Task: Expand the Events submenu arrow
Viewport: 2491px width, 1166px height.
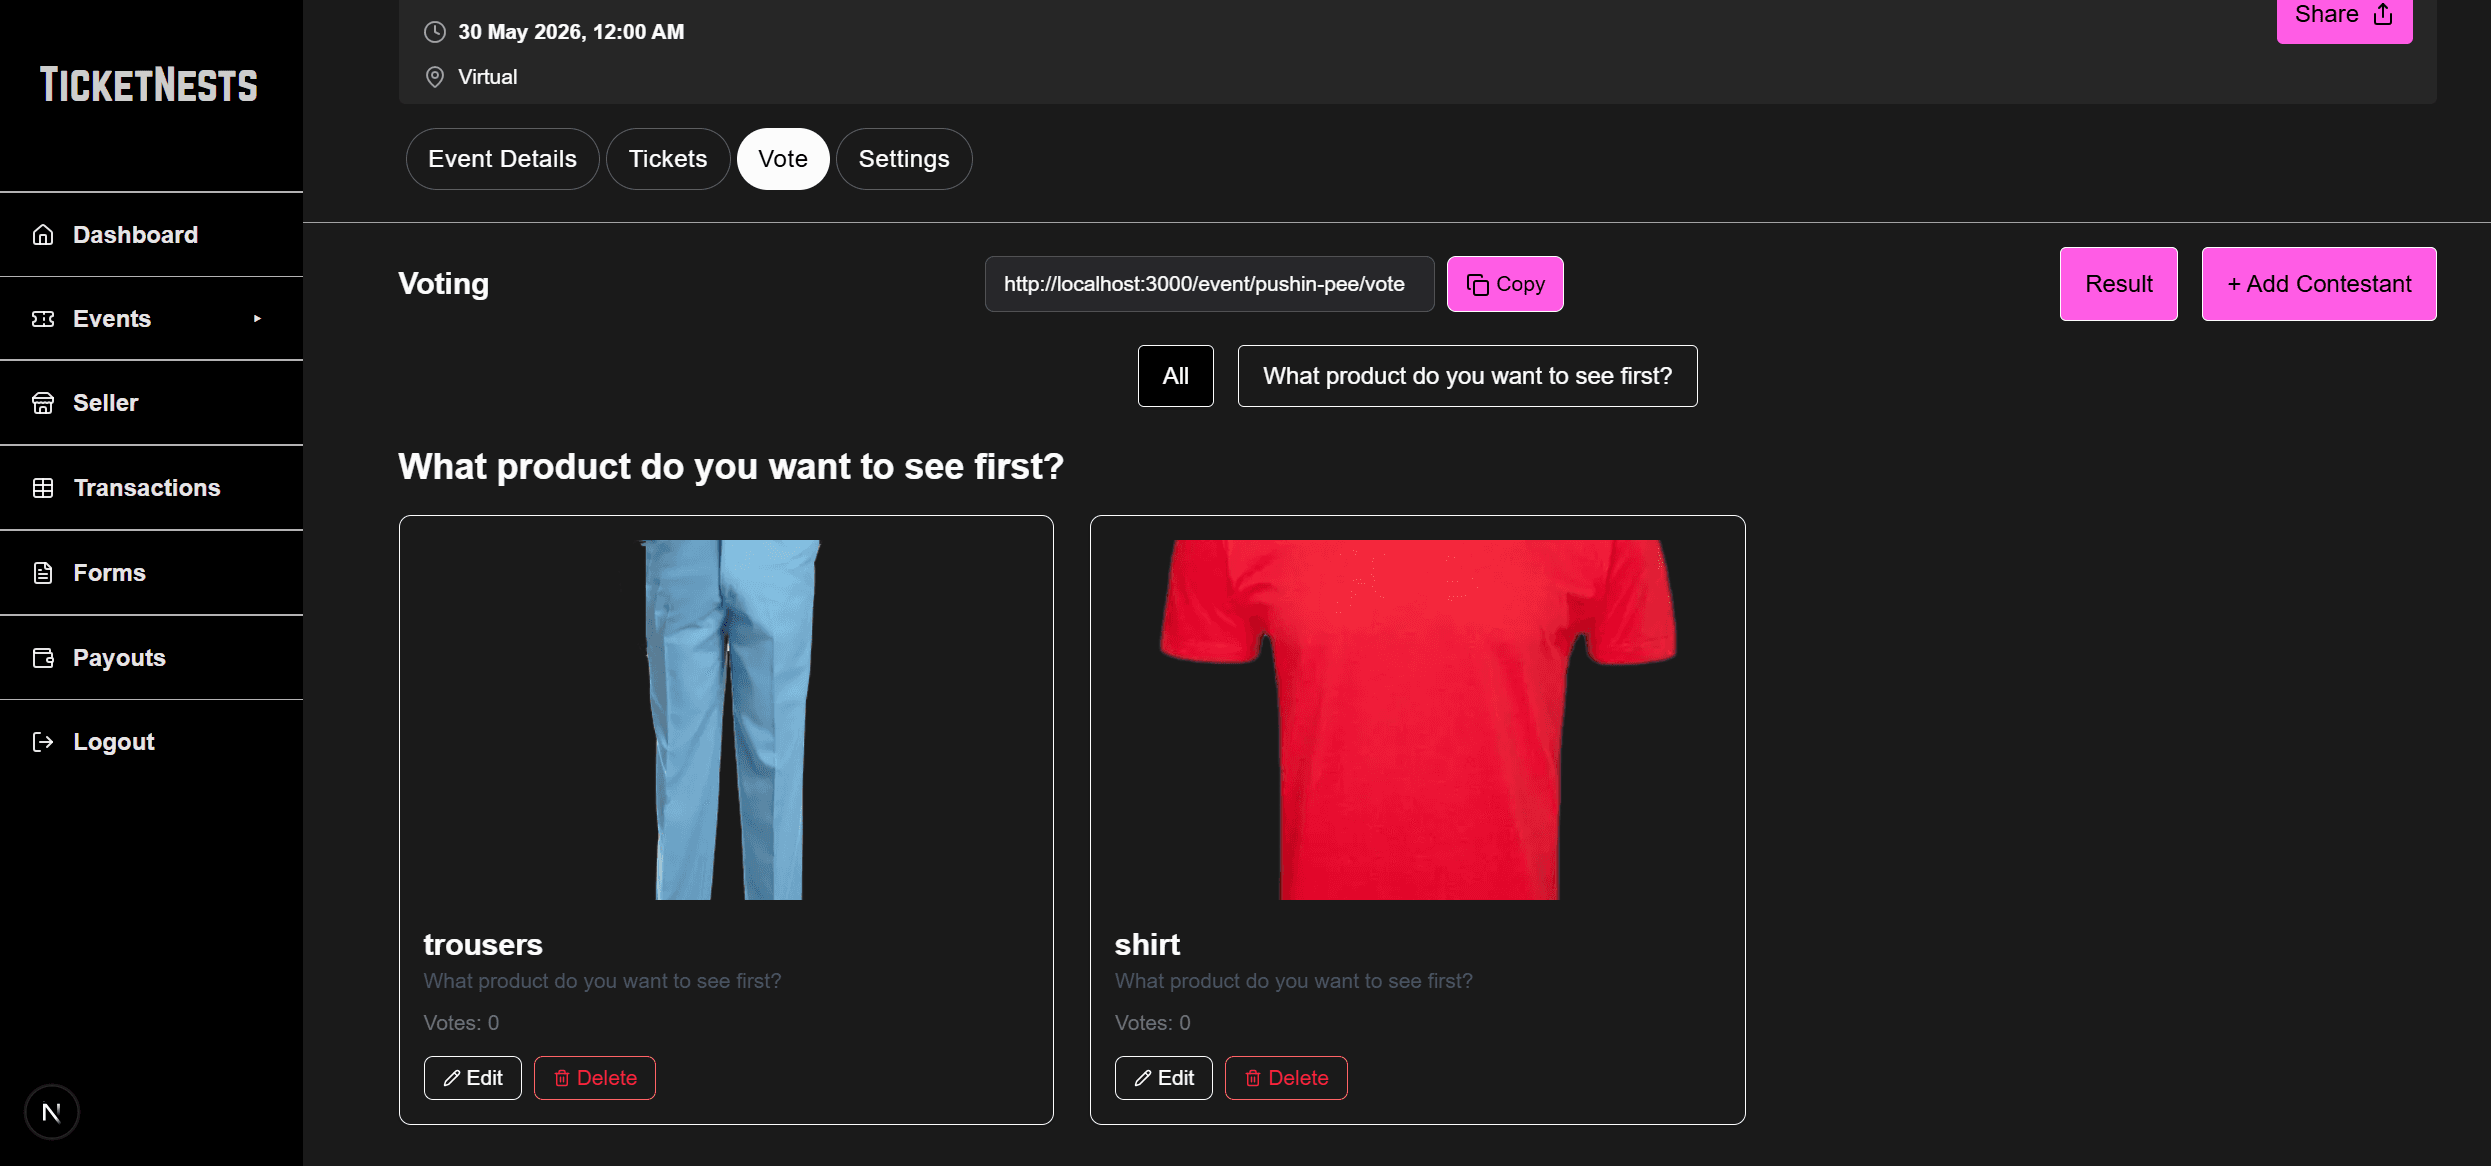Action: [x=257, y=319]
